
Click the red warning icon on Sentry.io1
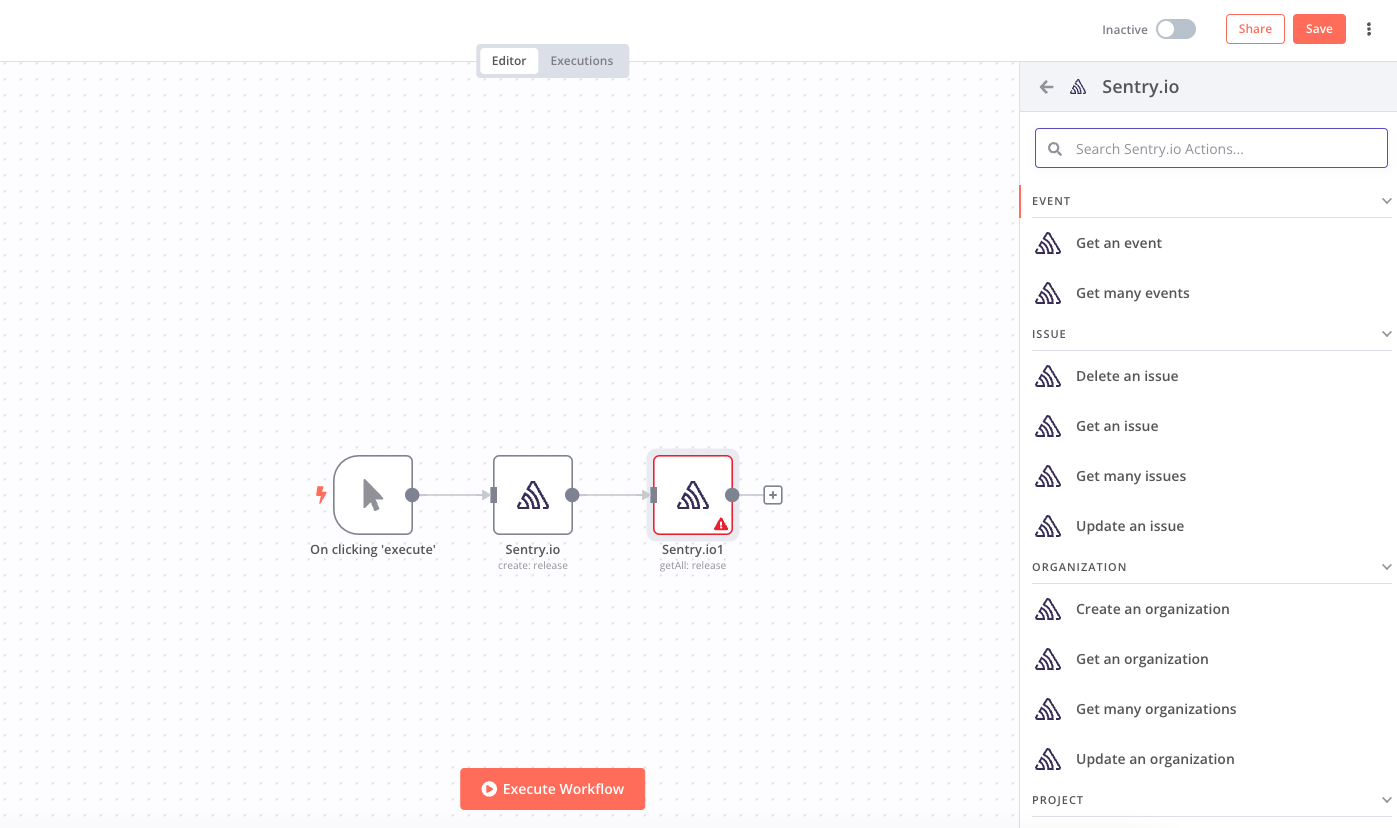click(720, 524)
